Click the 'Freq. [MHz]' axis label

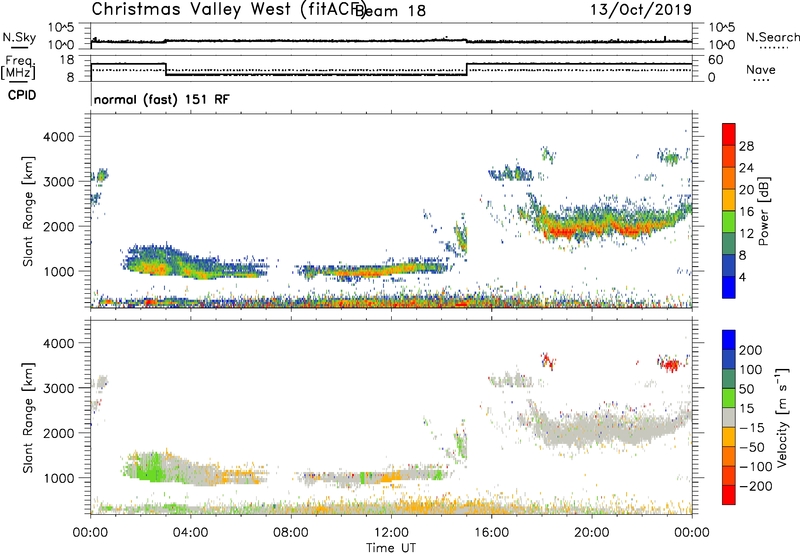point(18,67)
